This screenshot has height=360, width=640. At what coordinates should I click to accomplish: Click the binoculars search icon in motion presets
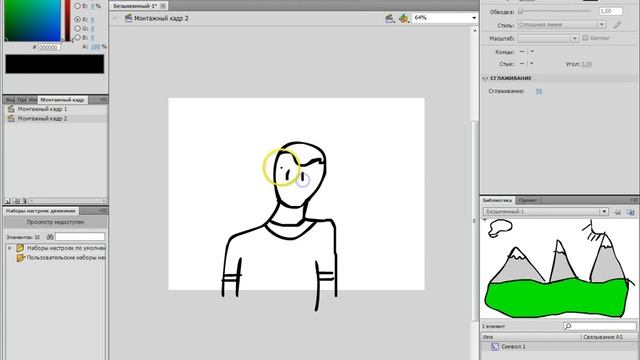click(x=50, y=237)
